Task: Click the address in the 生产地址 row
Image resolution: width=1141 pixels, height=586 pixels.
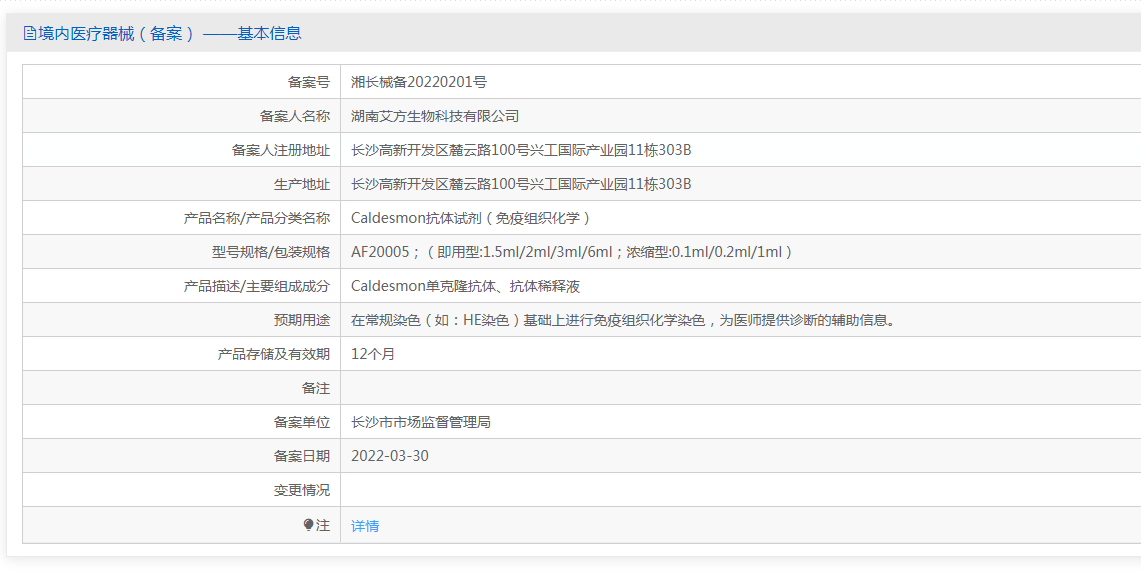Action: [521, 184]
